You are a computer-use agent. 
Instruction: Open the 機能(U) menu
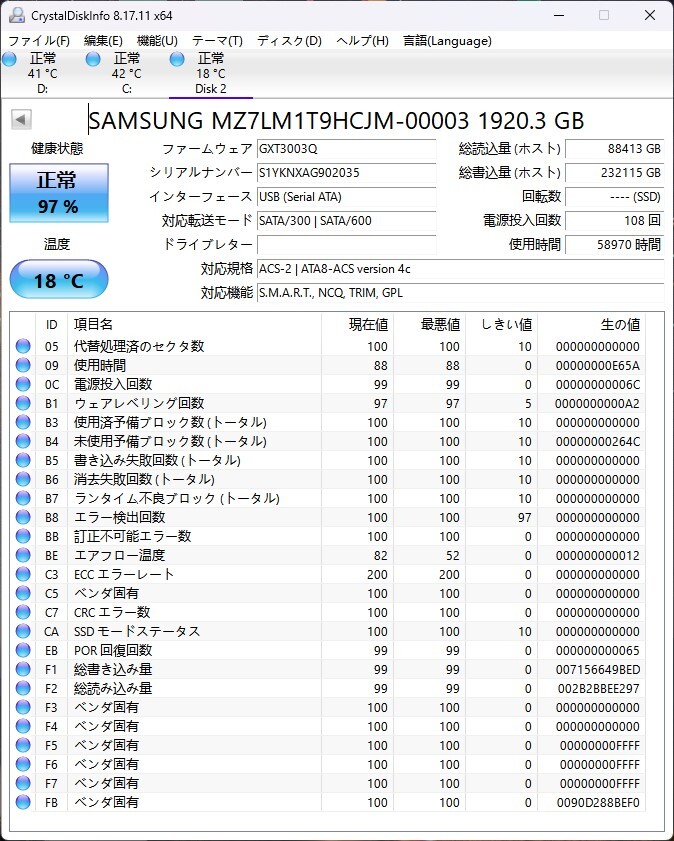coord(157,41)
